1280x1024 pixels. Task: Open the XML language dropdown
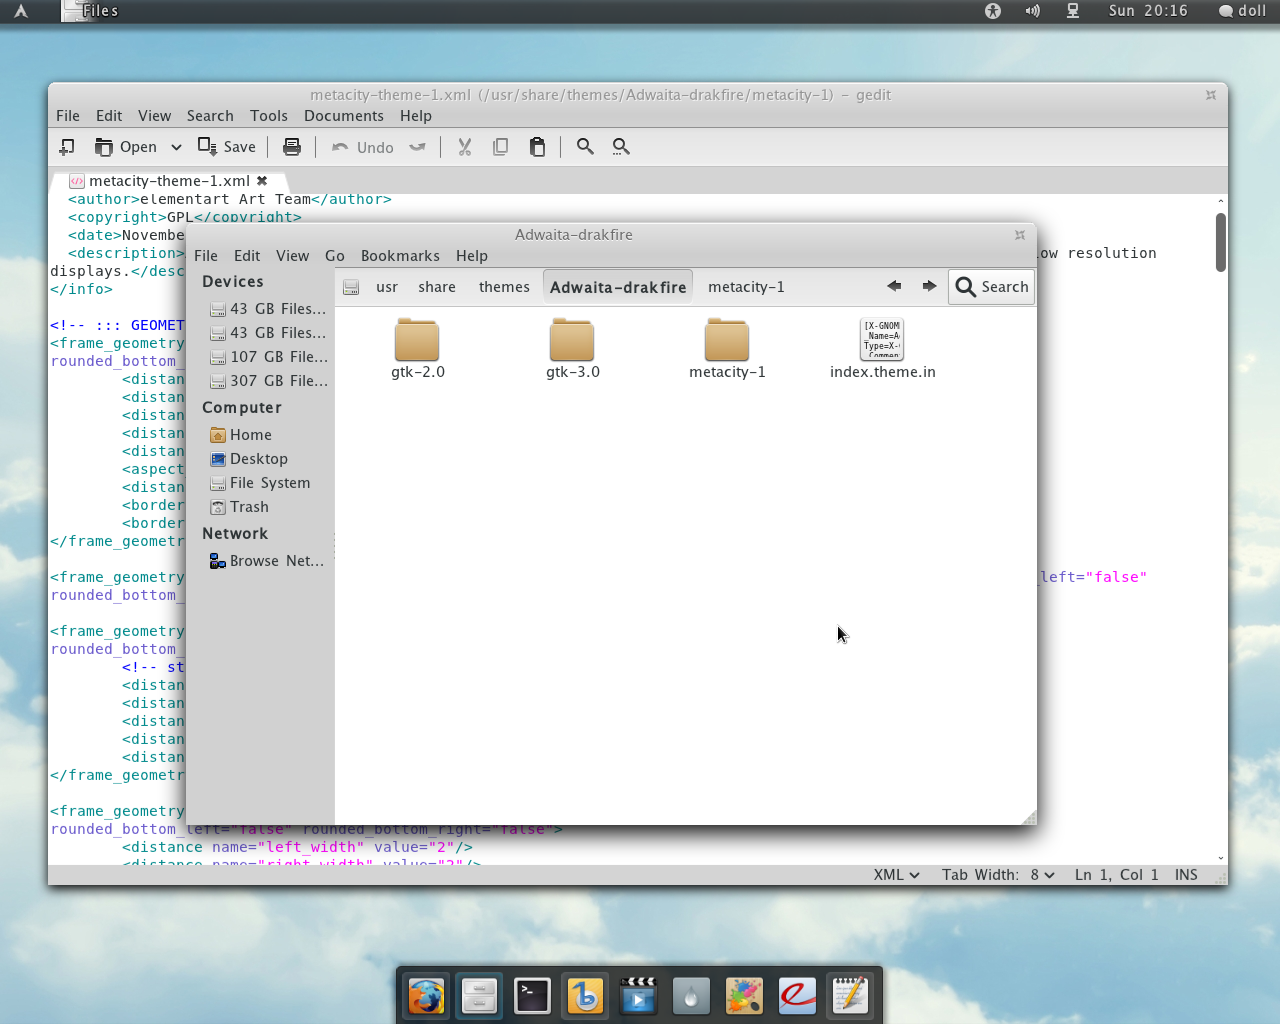click(896, 875)
